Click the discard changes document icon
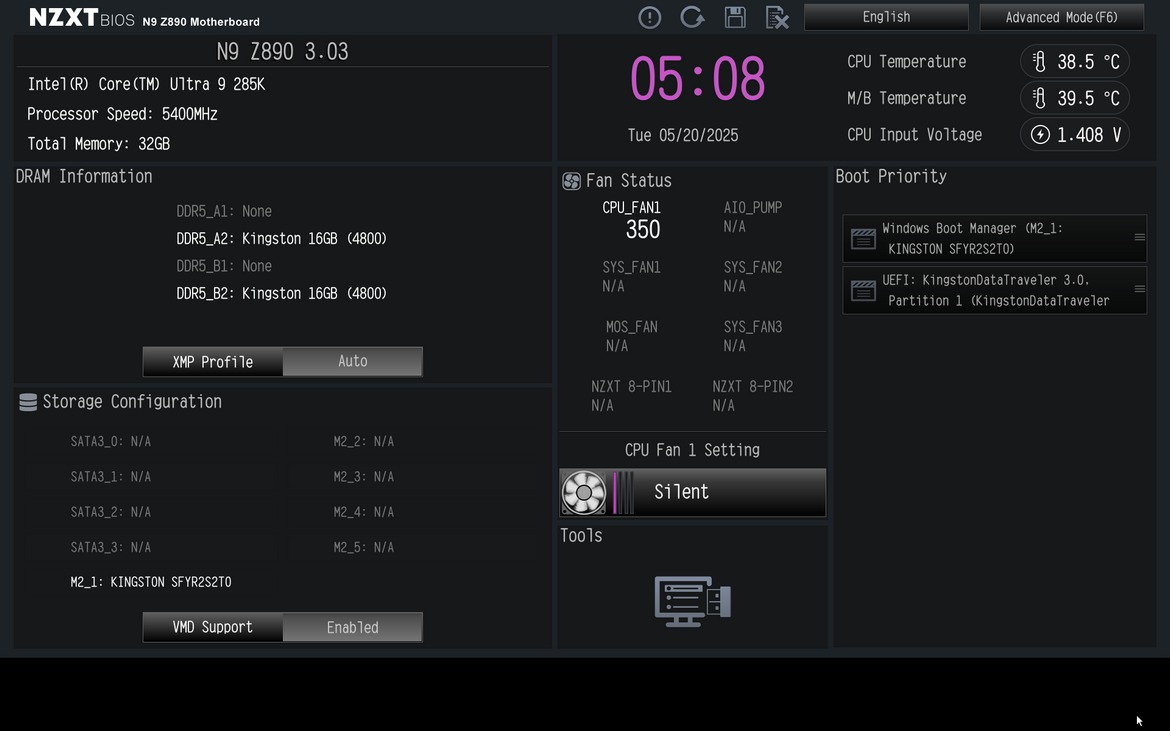The width and height of the screenshot is (1170, 731). coord(777,17)
